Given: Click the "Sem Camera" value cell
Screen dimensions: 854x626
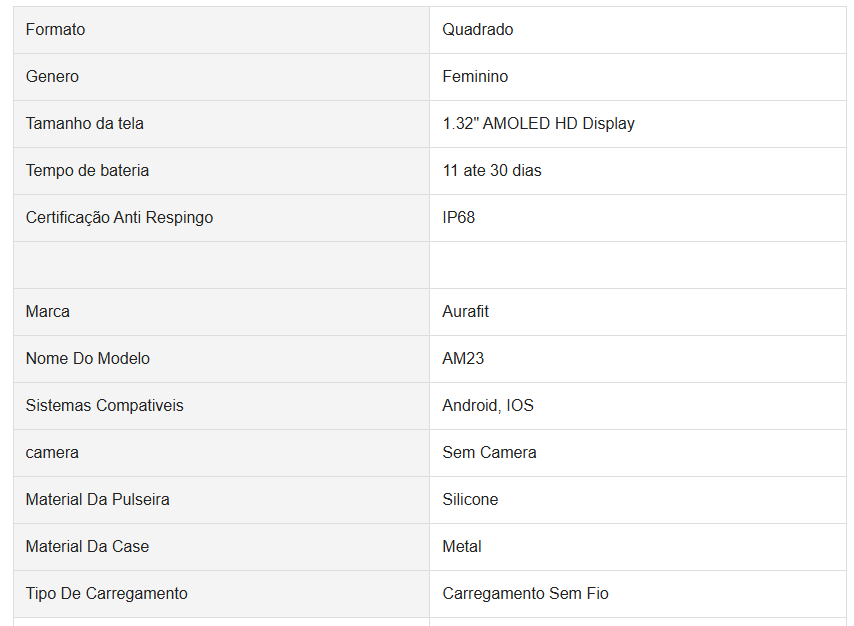Looking at the screenshot, I should [x=489, y=453].
